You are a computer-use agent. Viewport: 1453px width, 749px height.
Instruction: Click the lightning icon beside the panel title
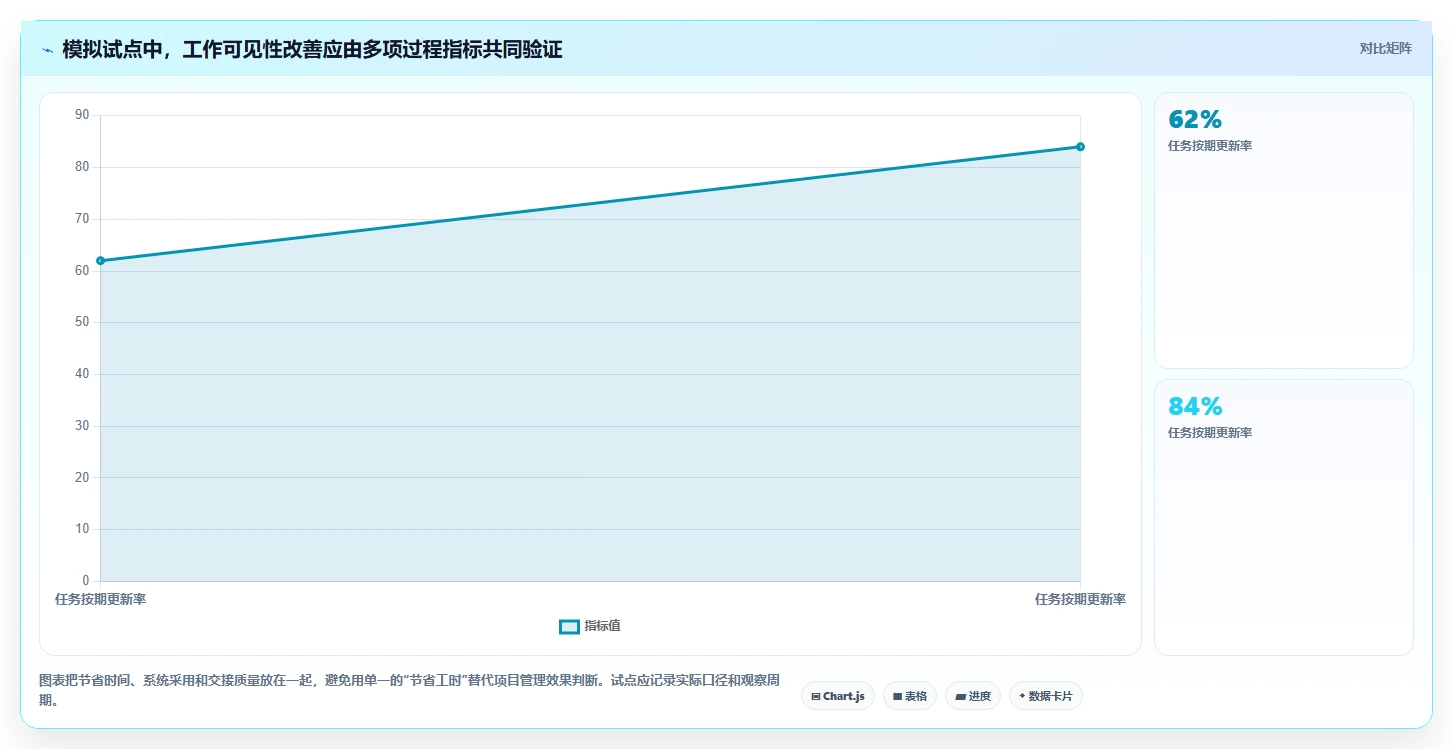pyautogui.click(x=48, y=50)
